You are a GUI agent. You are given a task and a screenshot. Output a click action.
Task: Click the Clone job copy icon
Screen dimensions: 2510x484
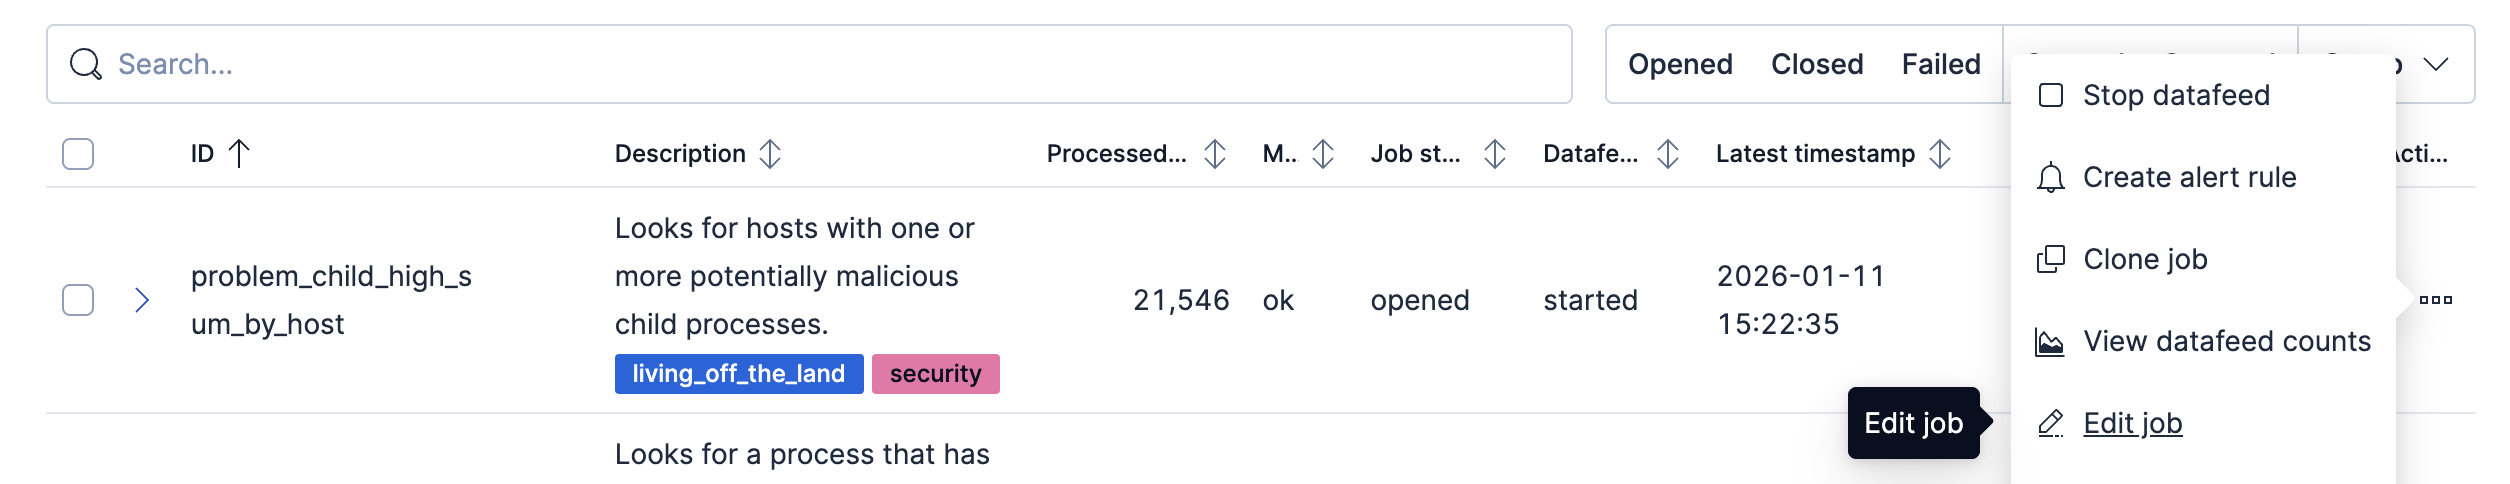tap(2050, 259)
